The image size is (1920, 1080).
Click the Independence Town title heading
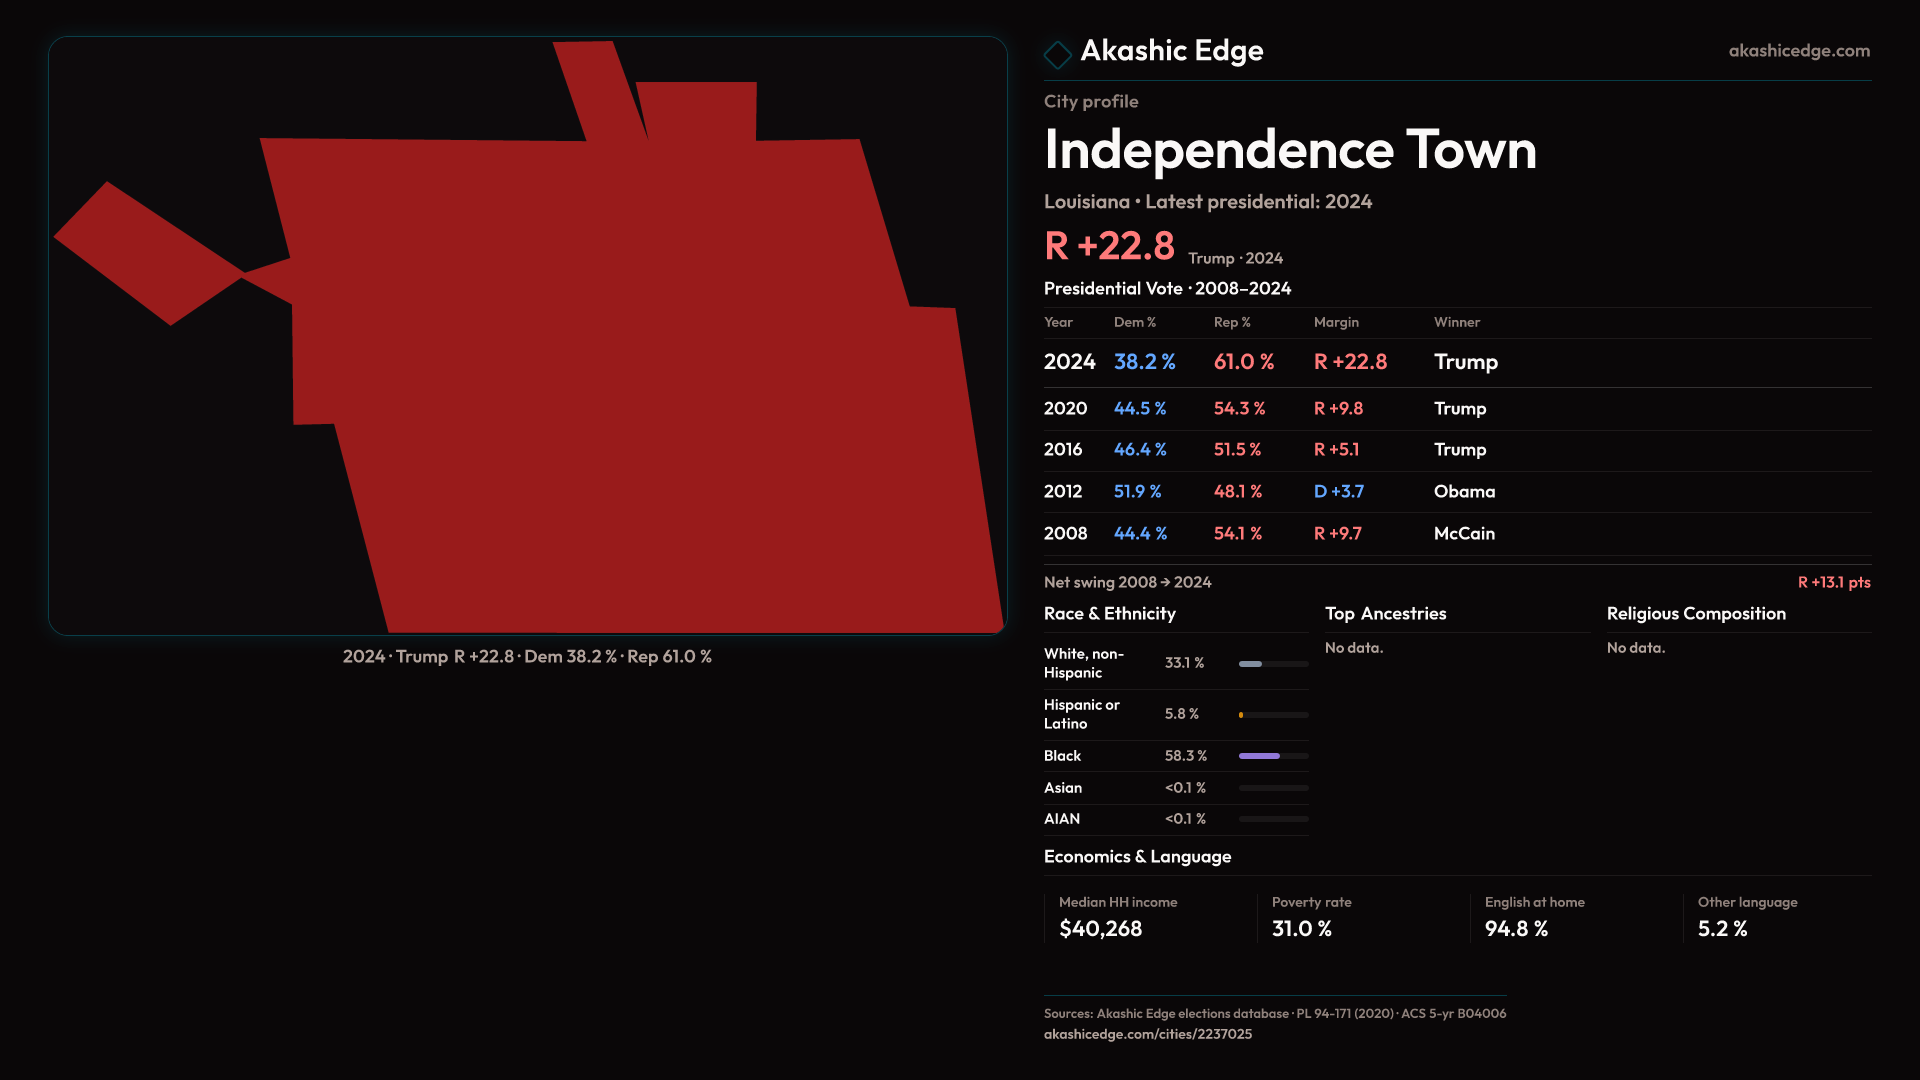pos(1289,150)
